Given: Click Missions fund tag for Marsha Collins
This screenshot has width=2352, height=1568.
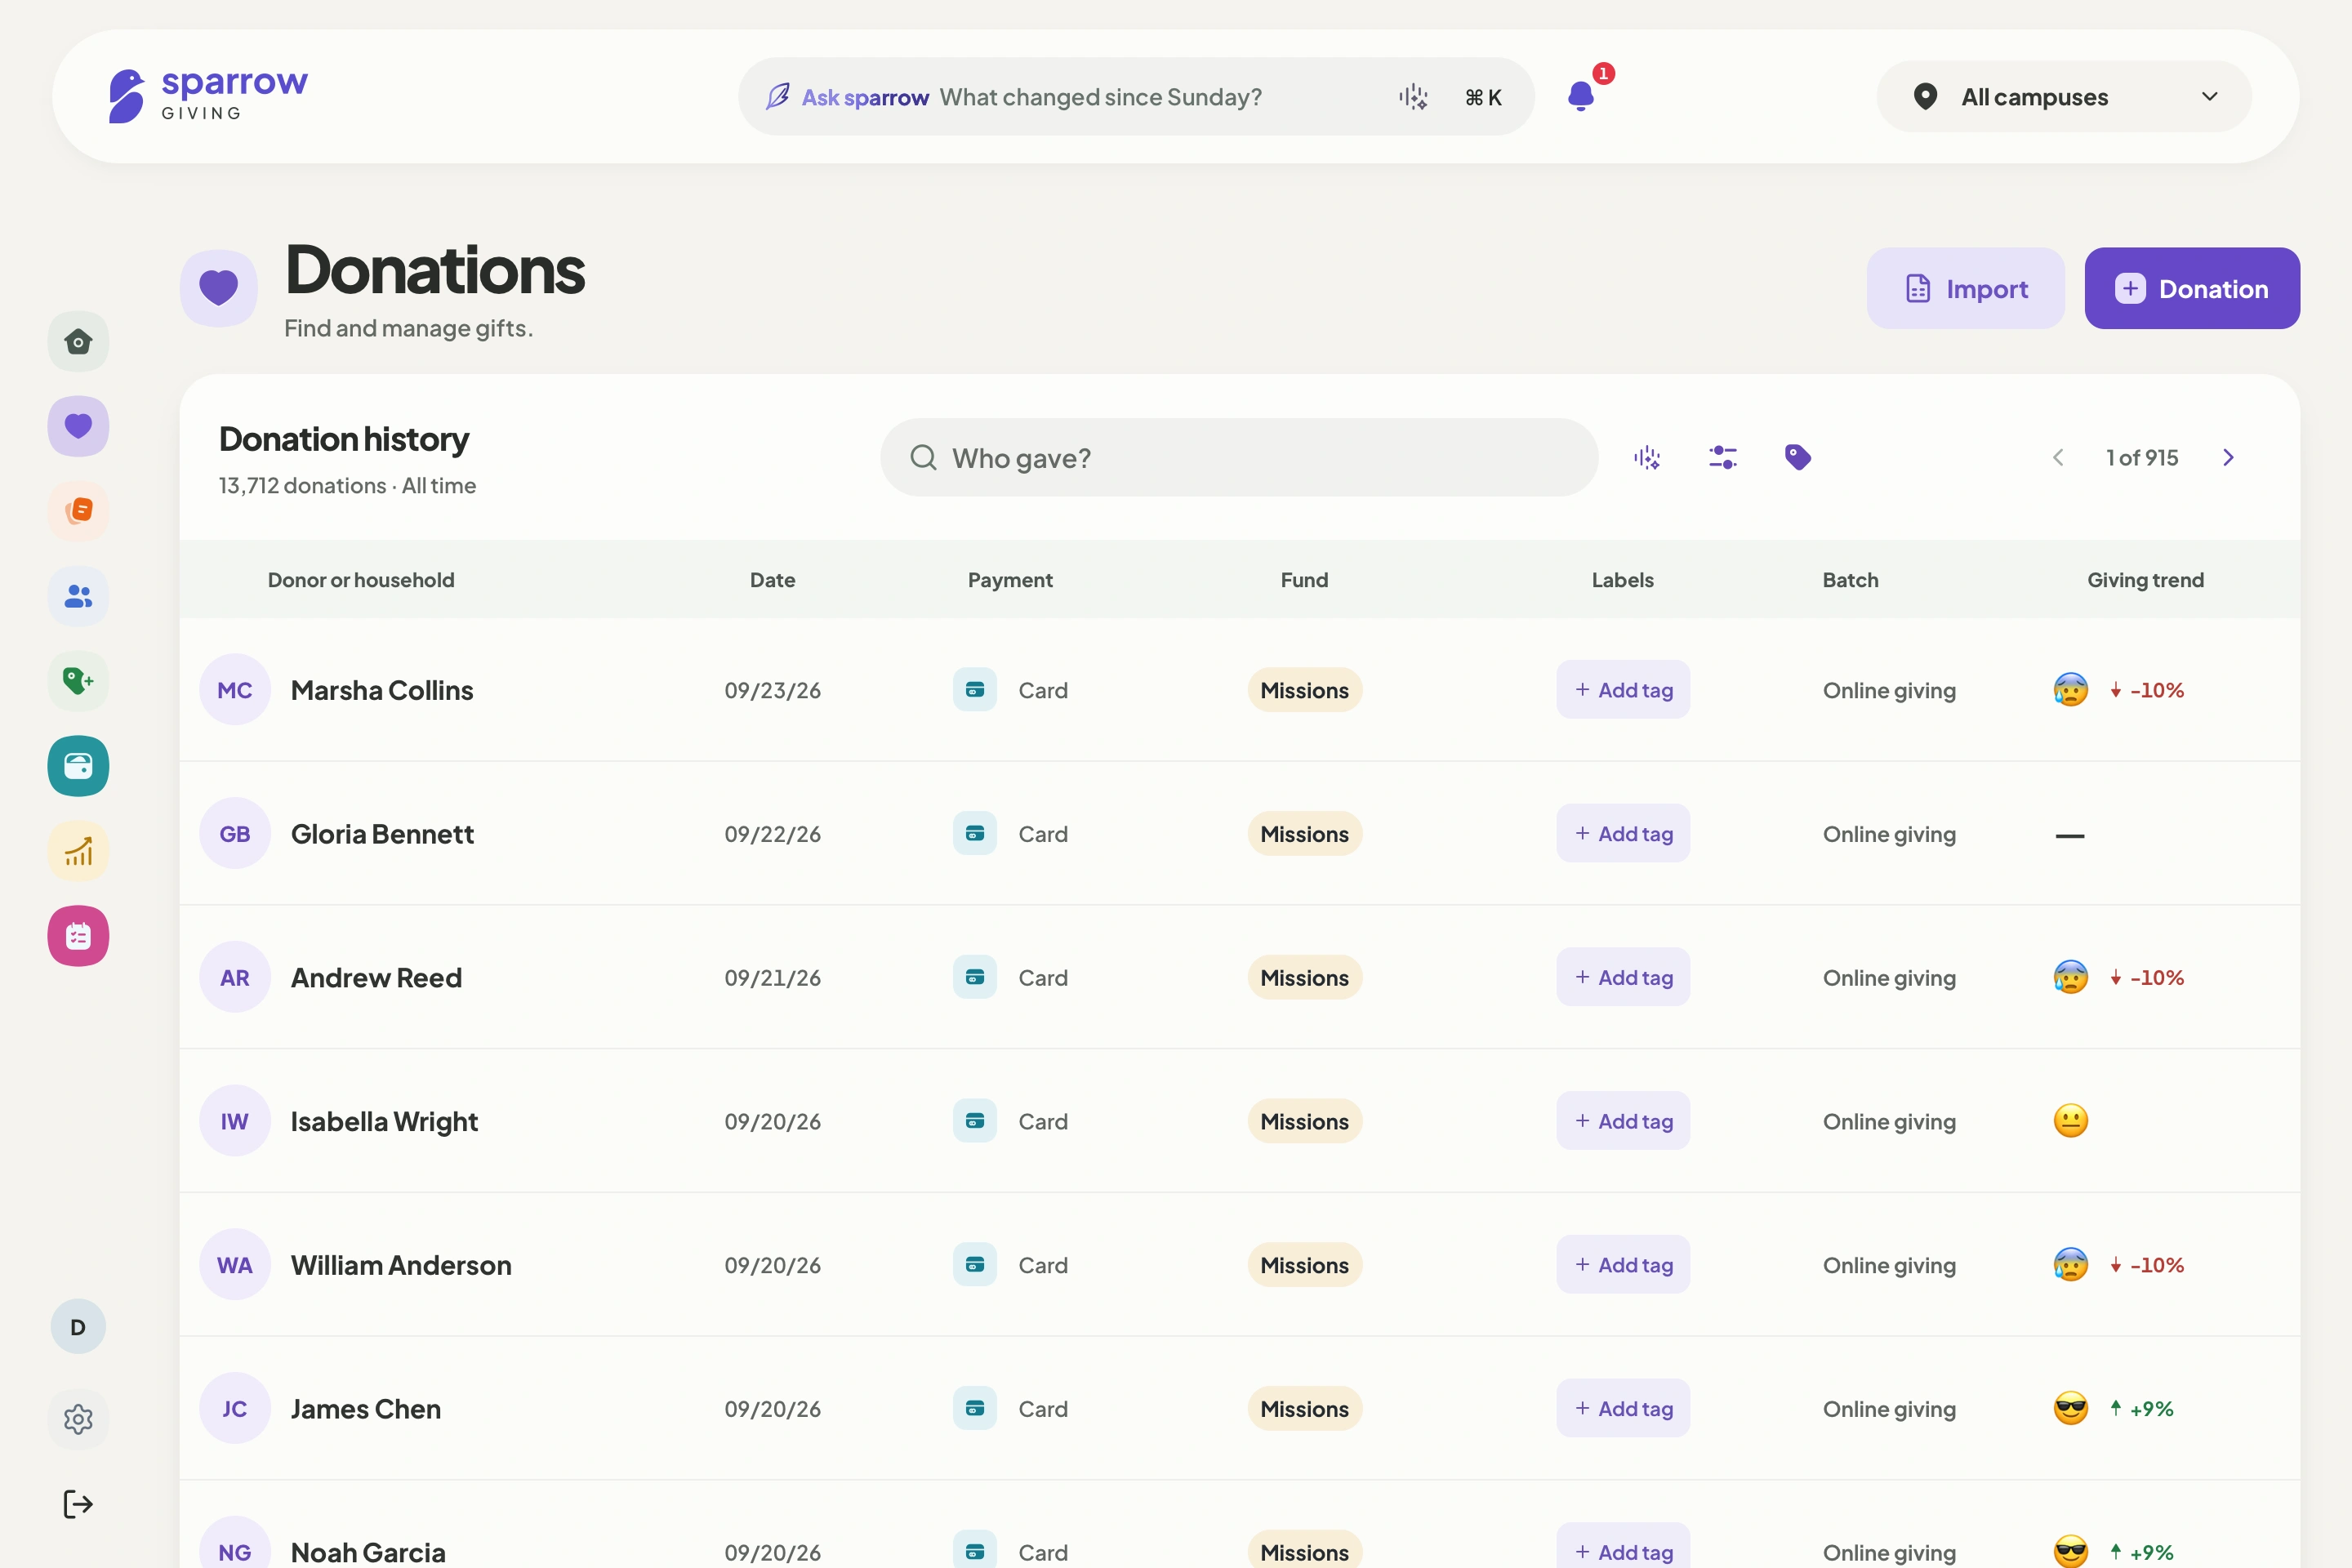Looking at the screenshot, I should 1304,690.
